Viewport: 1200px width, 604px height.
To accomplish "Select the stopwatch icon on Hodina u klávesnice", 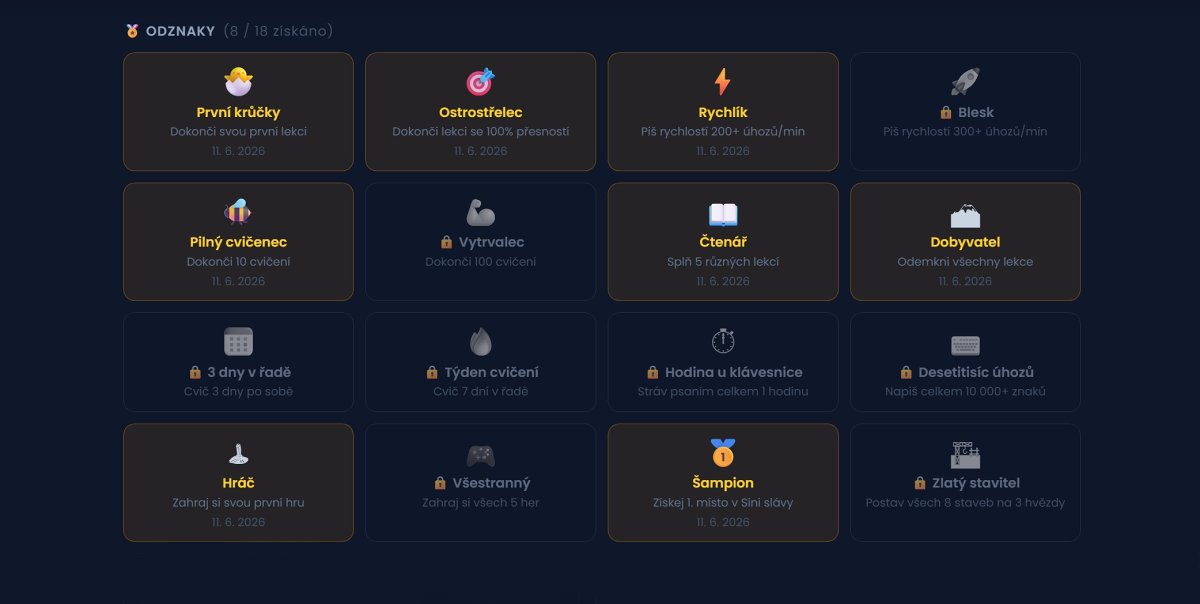I will click(723, 342).
